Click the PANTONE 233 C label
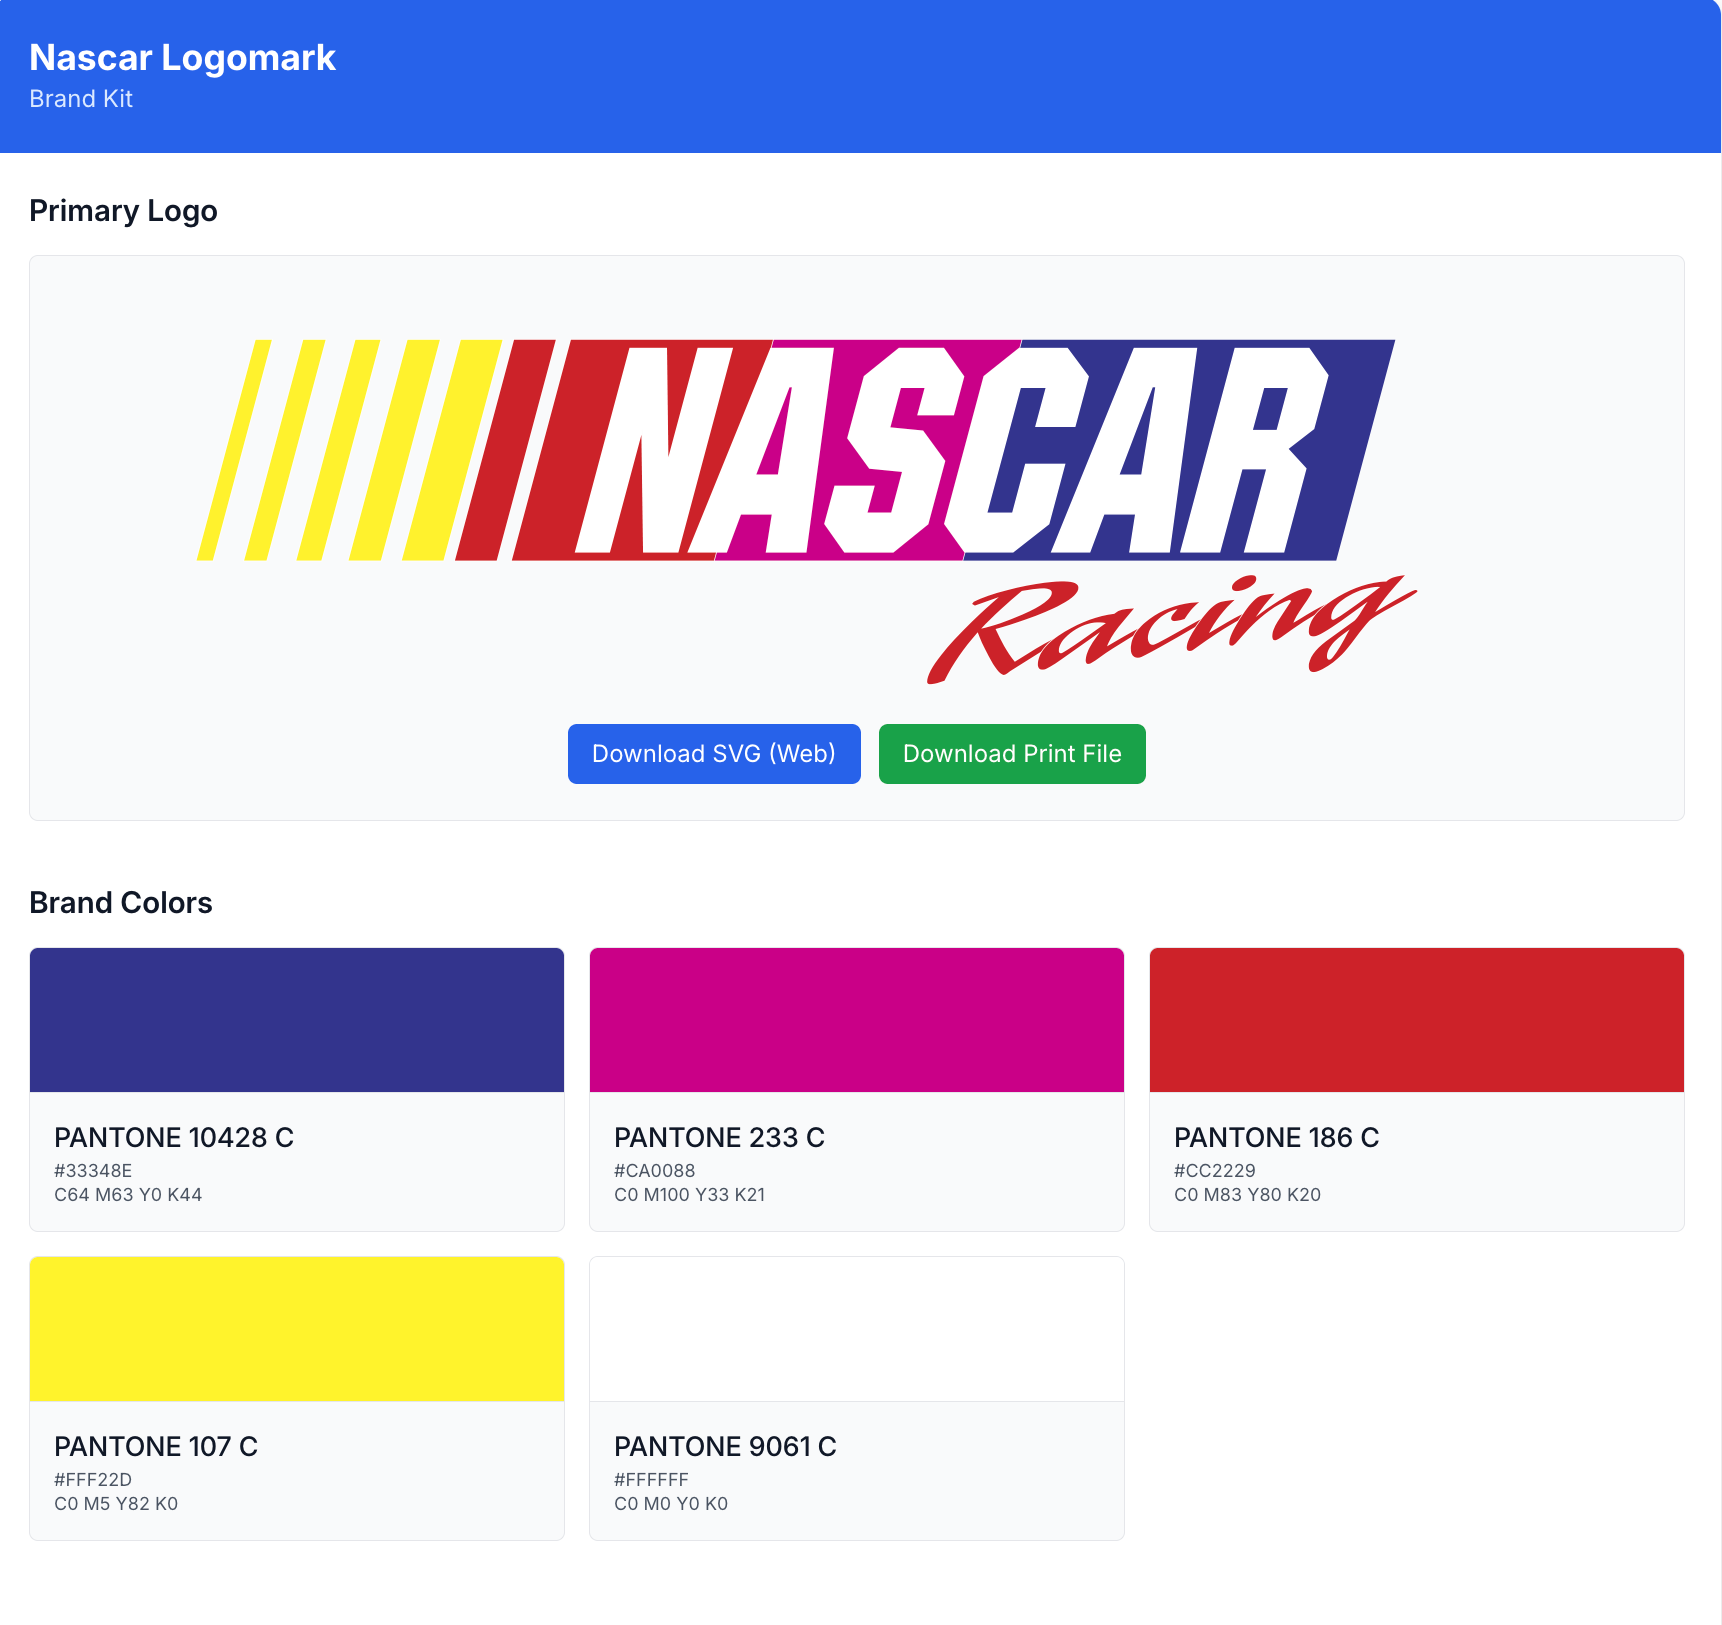 point(719,1138)
